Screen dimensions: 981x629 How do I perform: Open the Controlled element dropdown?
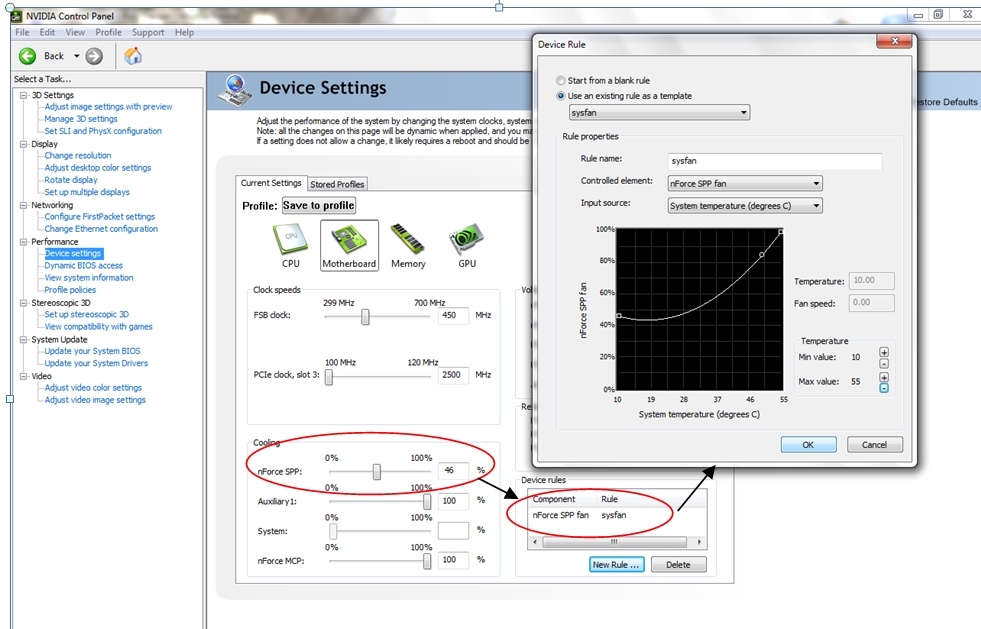pyautogui.click(x=745, y=183)
